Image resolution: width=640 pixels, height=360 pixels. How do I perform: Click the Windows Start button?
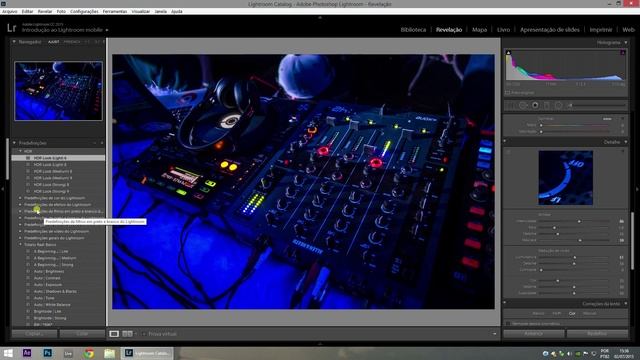click(x=8, y=353)
